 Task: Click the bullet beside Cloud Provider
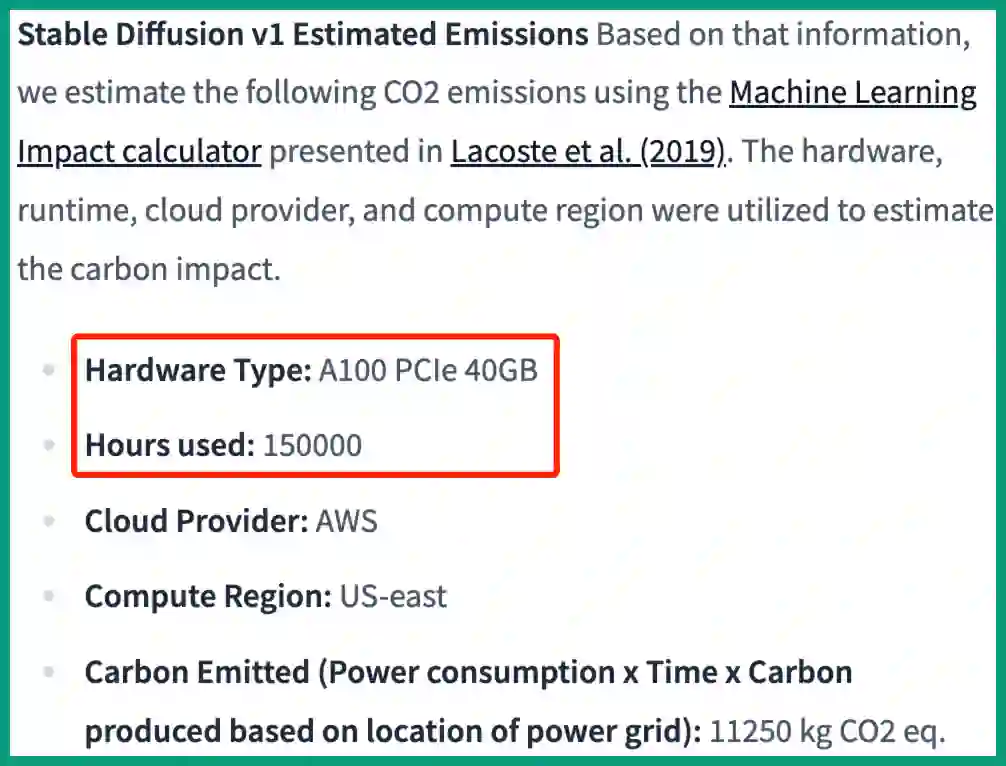48,521
